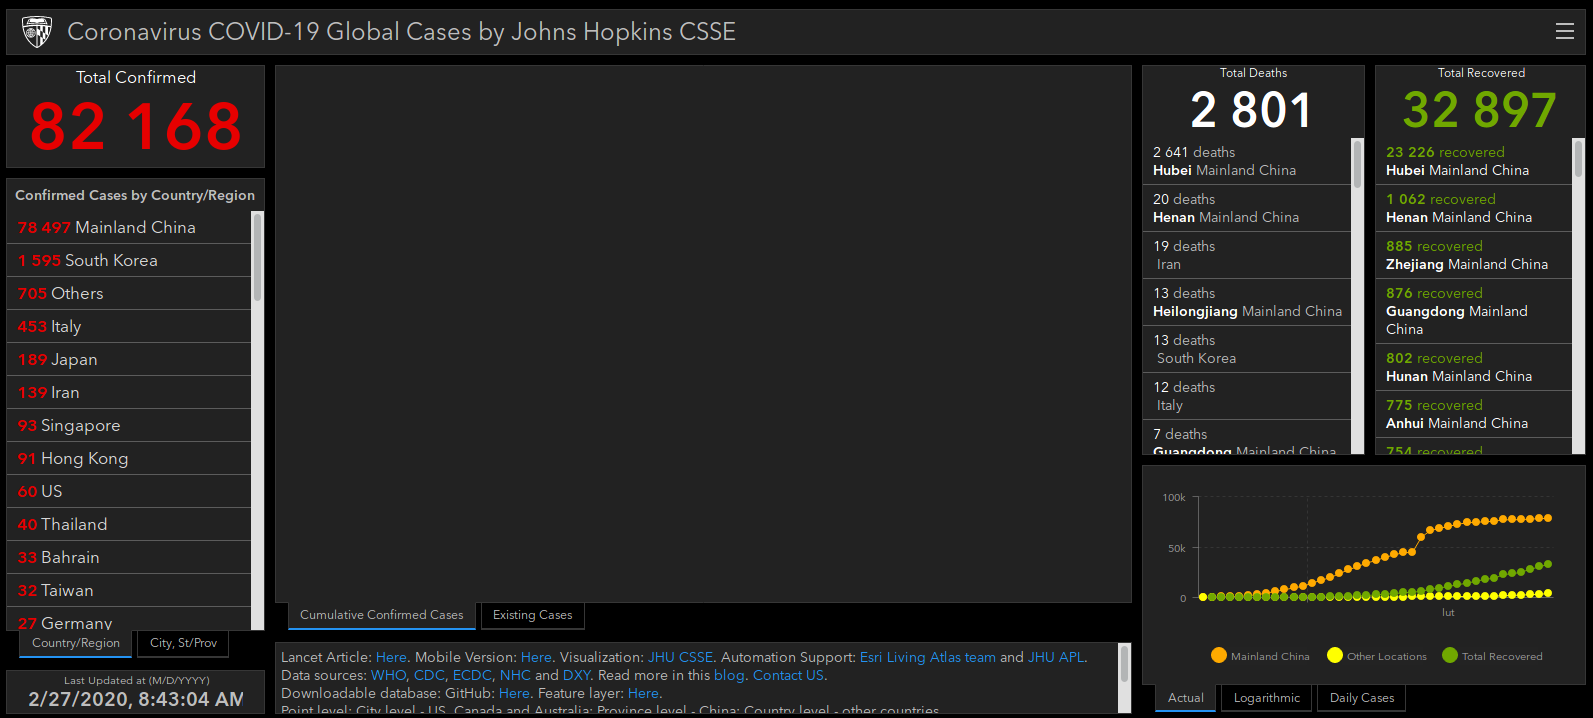Select '189 Japan' row
The height and width of the screenshot is (718, 1593).
tap(131, 359)
